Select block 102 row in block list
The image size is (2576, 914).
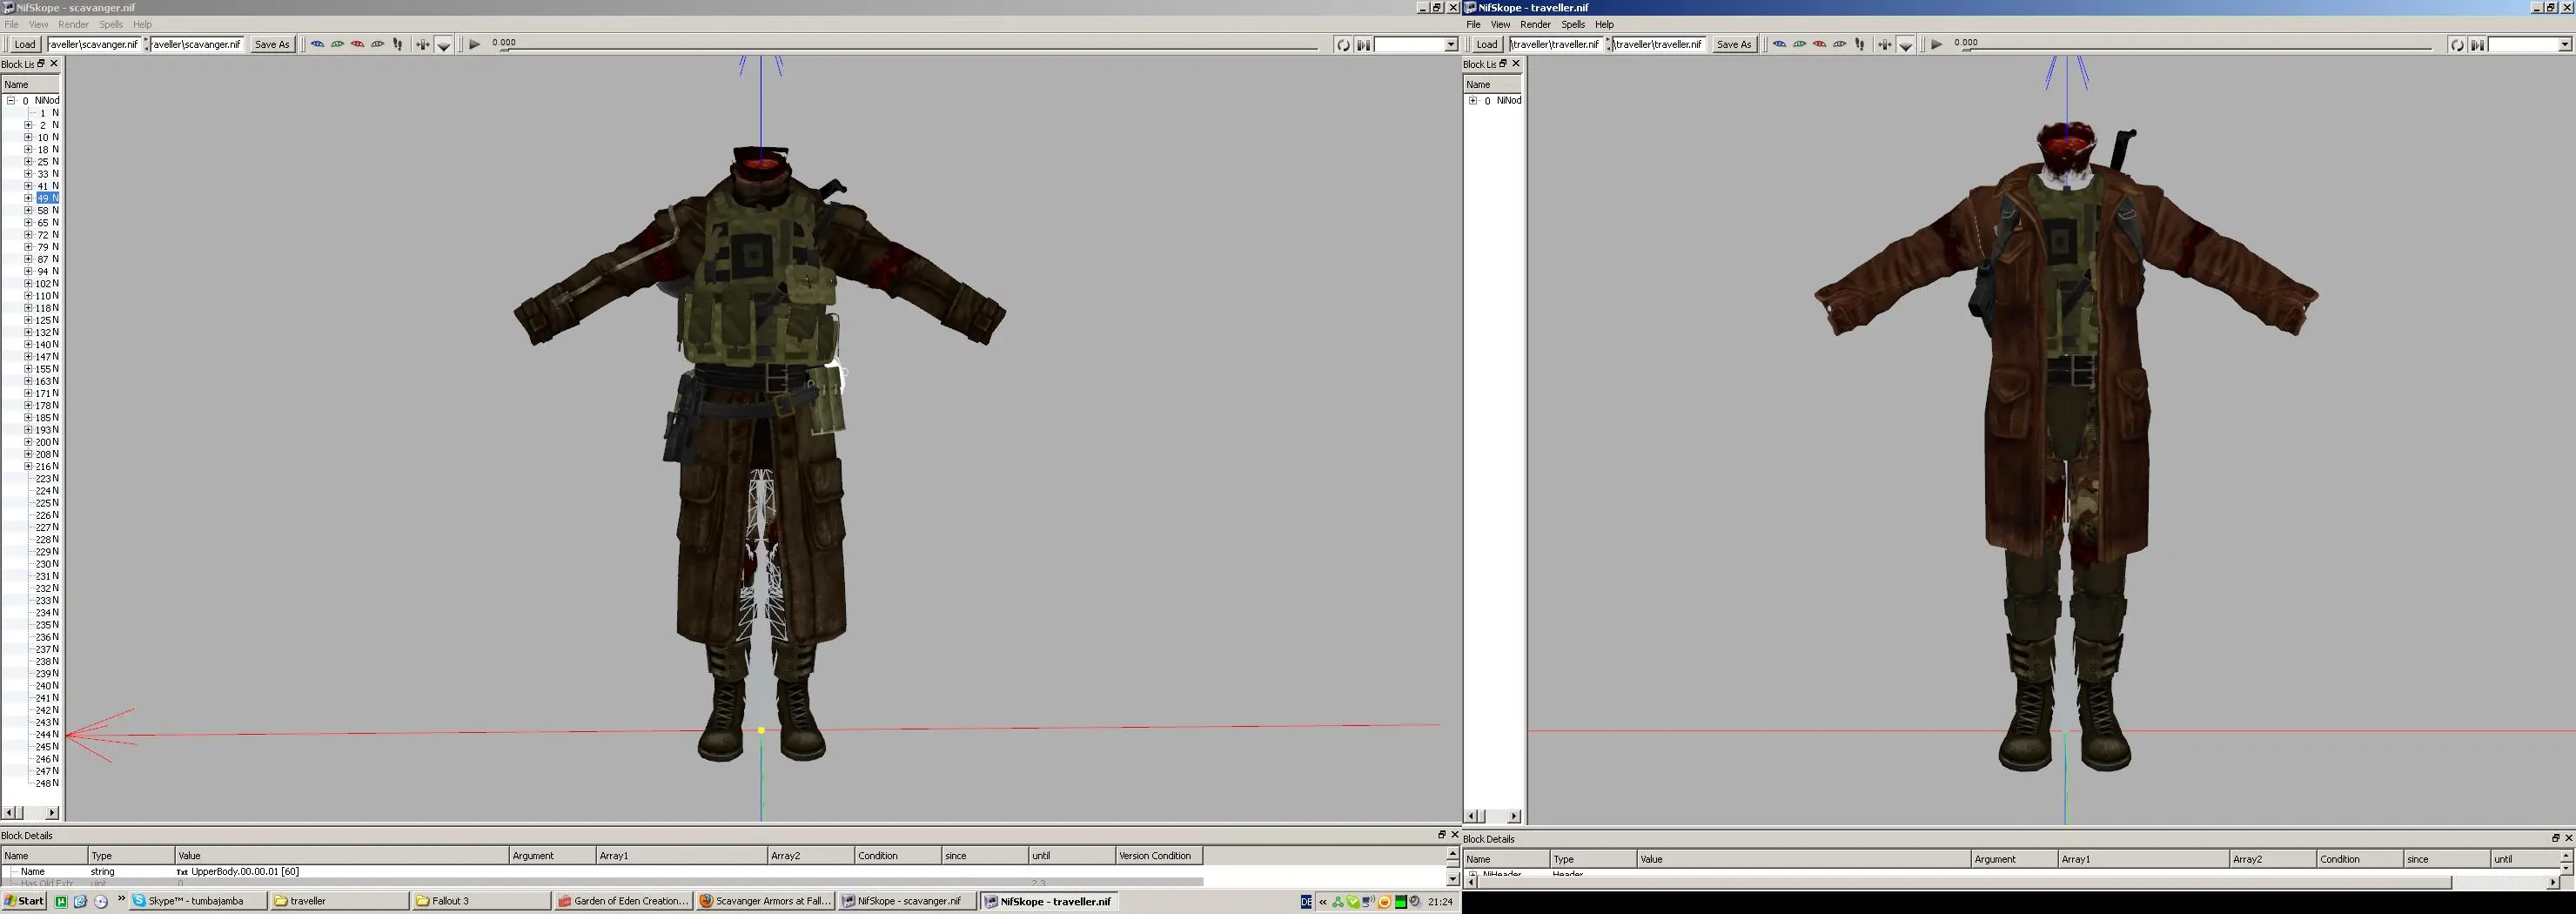coord(47,283)
